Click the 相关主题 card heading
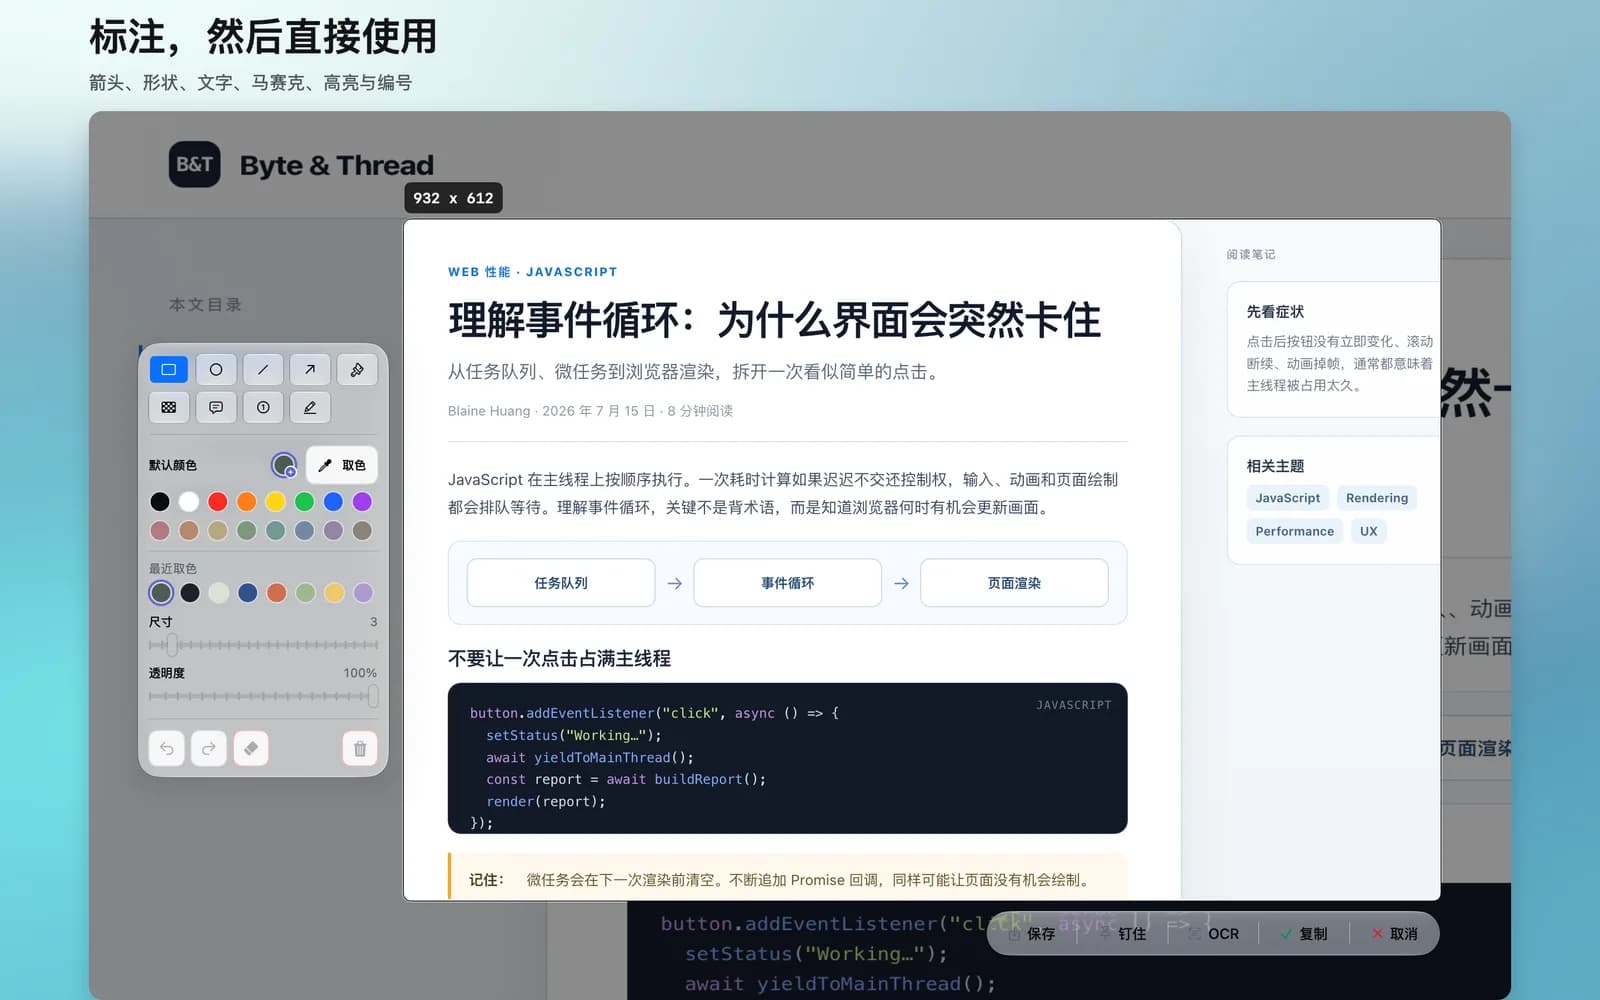This screenshot has height=1000, width=1600. coord(1275,466)
